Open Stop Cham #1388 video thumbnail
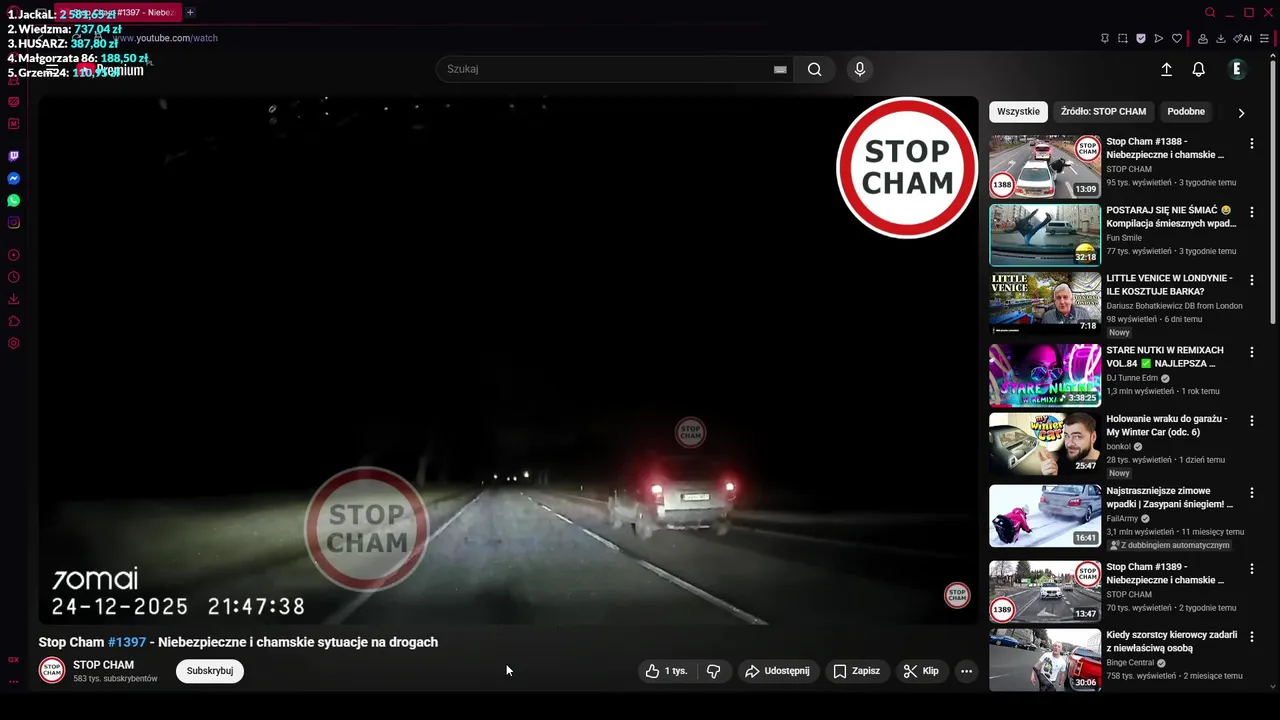Viewport: 1280px width, 720px height. (x=1045, y=166)
